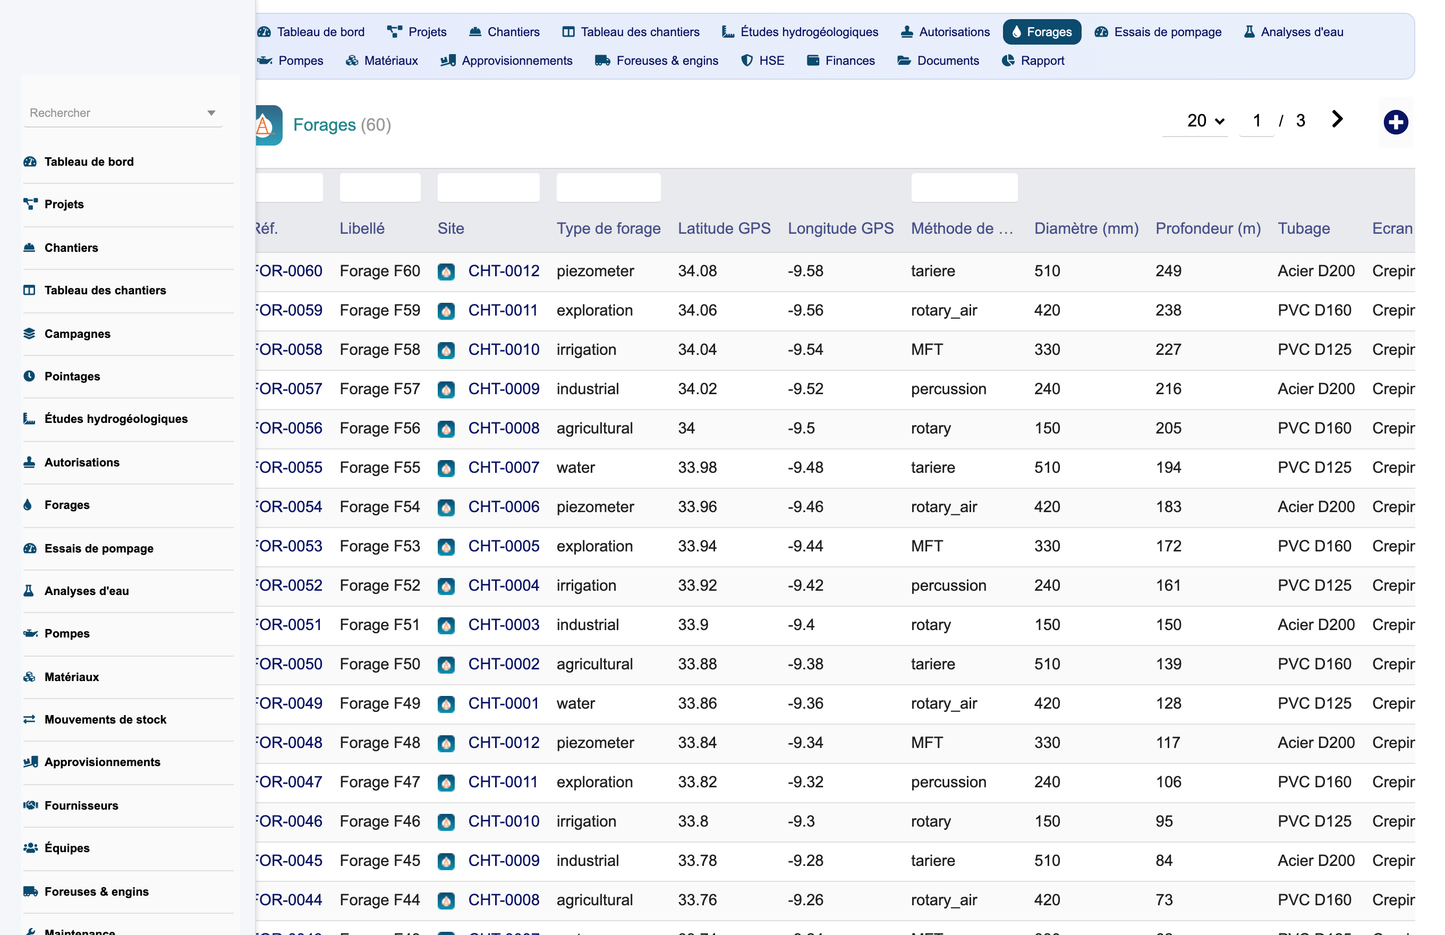This screenshot has width=1445, height=935.
Task: Open site CHT-0001 link in F49 row
Action: 504,704
